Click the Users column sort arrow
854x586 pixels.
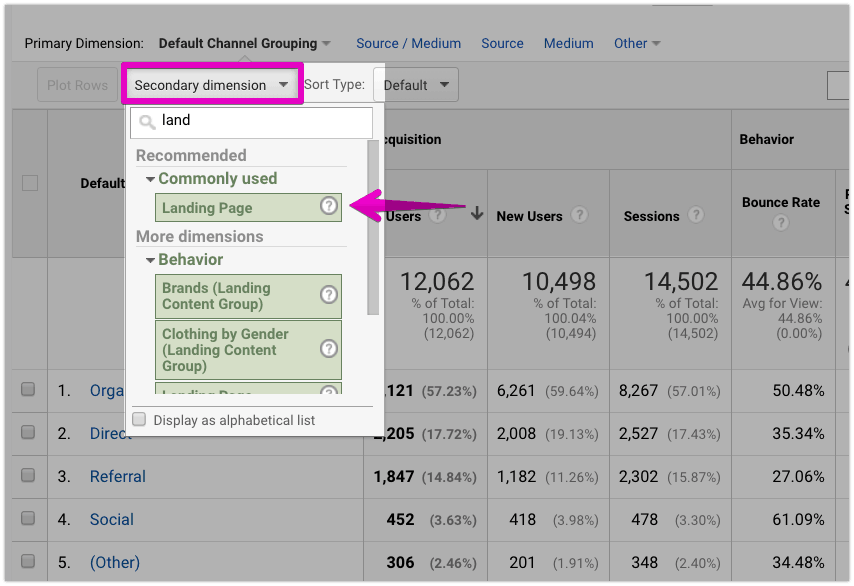(x=477, y=213)
